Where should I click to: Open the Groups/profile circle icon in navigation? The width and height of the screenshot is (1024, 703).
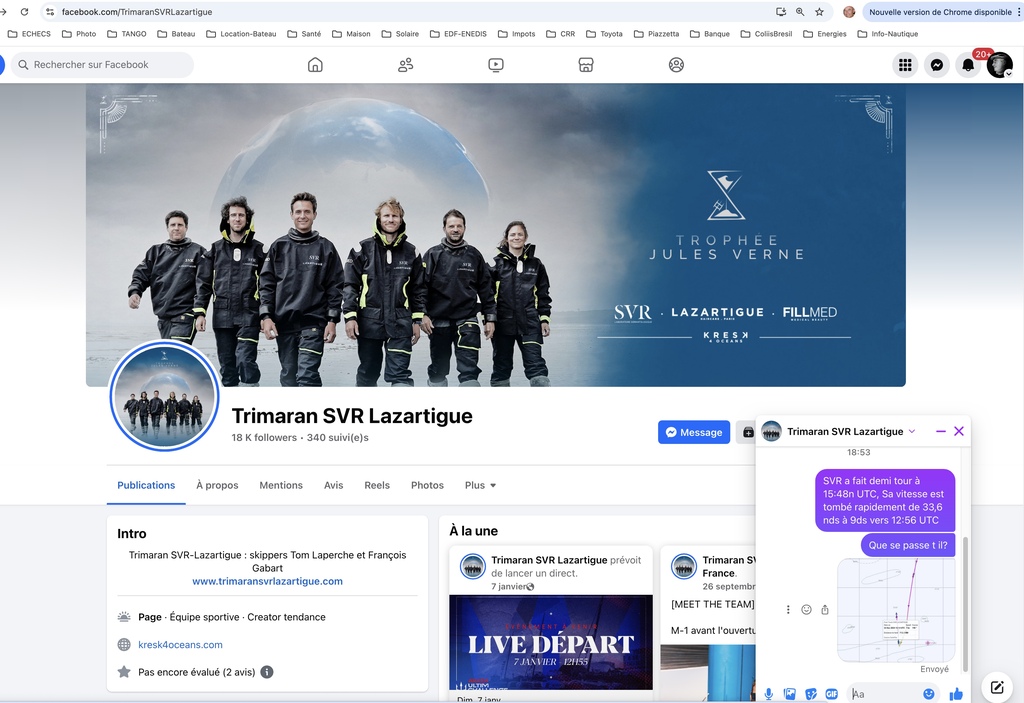click(x=676, y=65)
